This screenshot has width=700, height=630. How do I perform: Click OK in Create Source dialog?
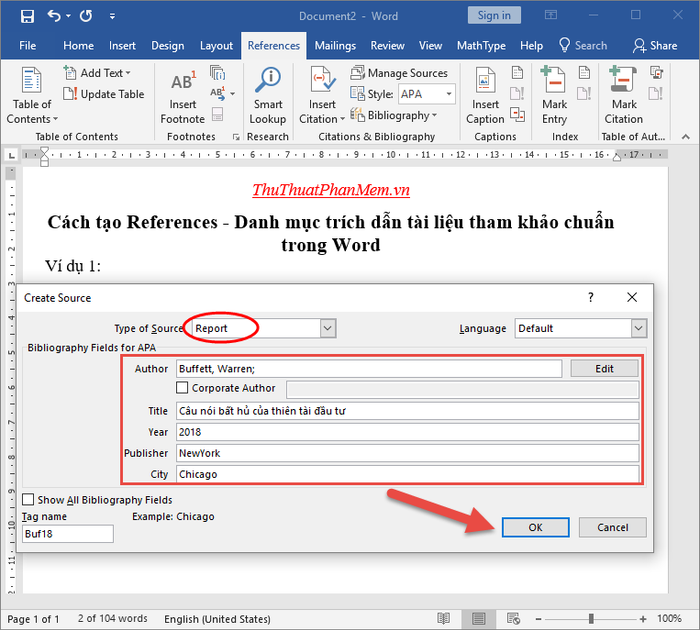(535, 527)
